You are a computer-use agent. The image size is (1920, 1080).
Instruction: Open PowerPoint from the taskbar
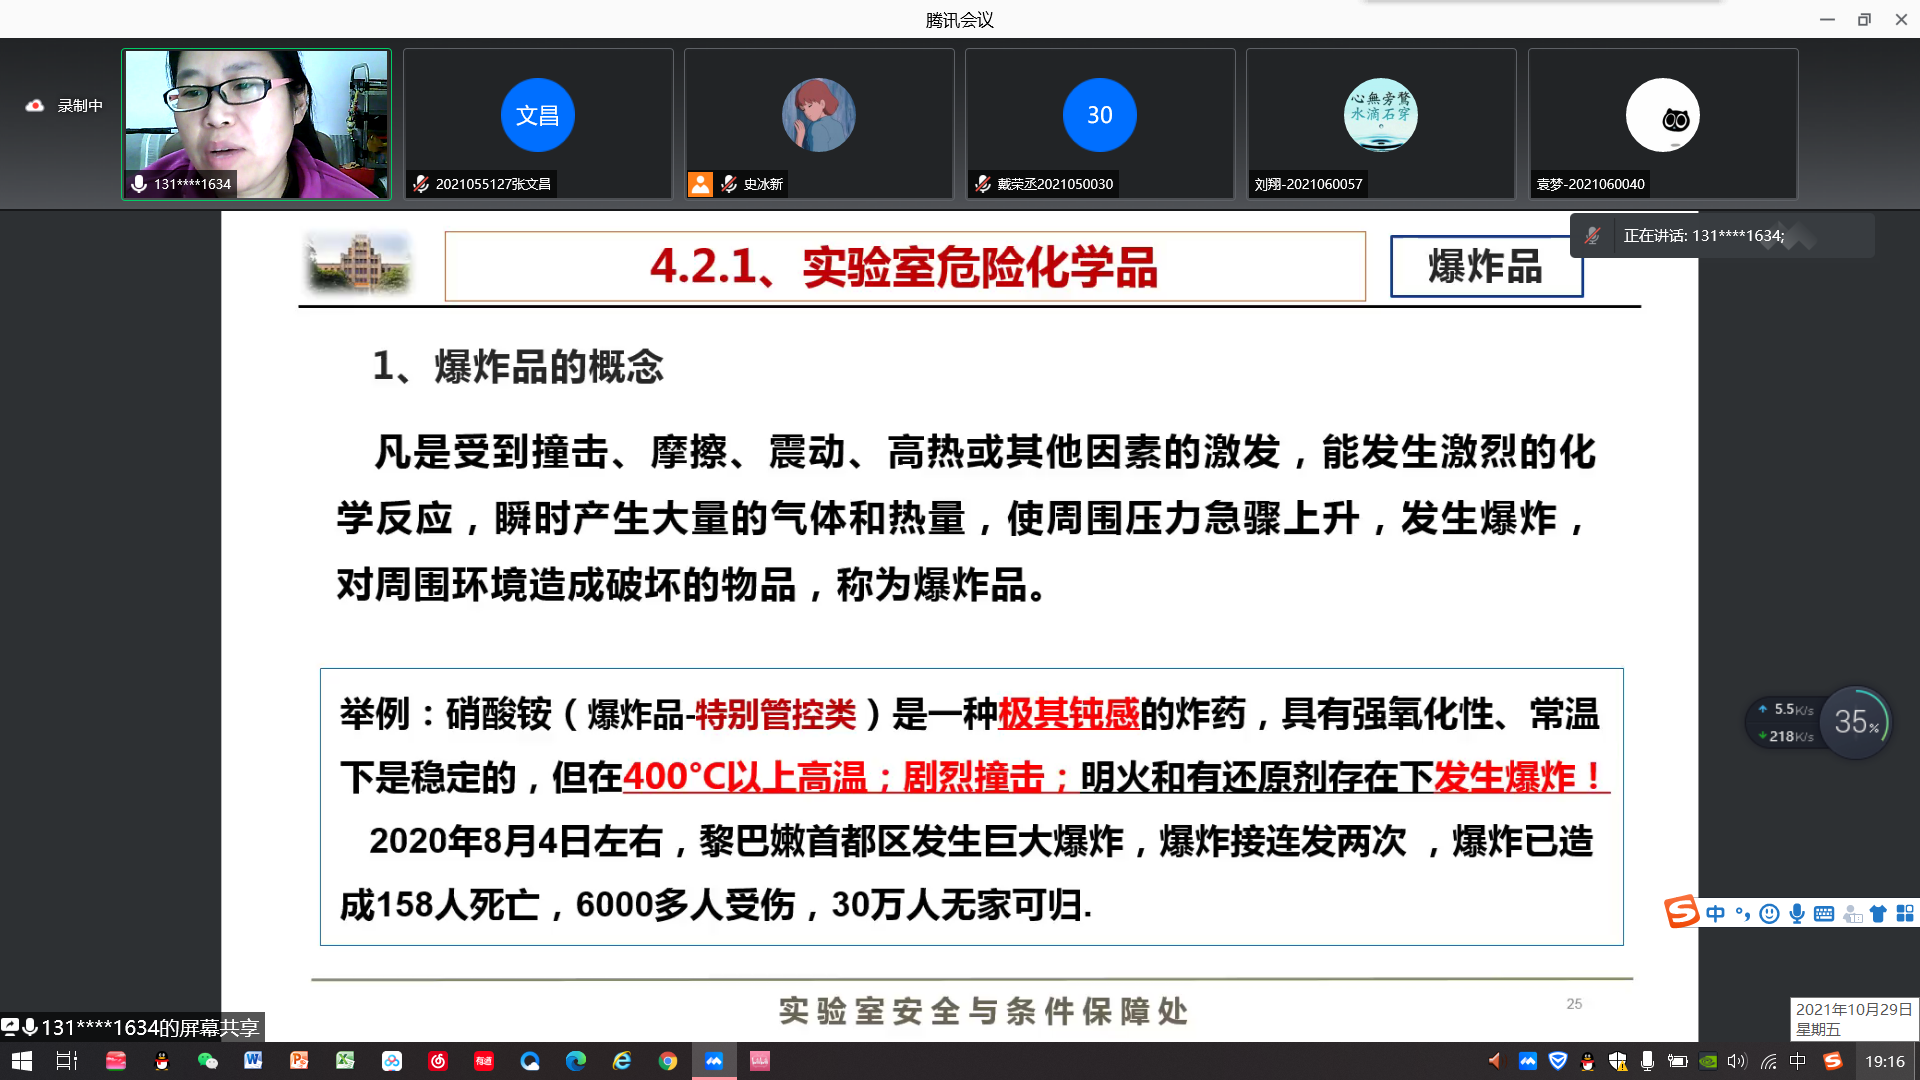300,1061
